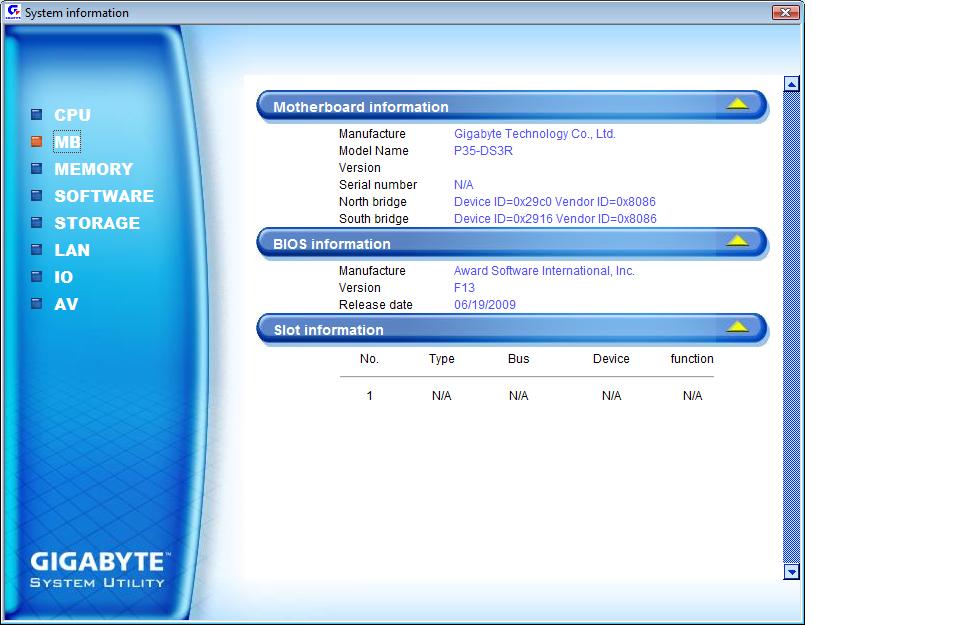Click the square icon beside STORAGE
This screenshot has height=625, width=960.
tap(37, 223)
